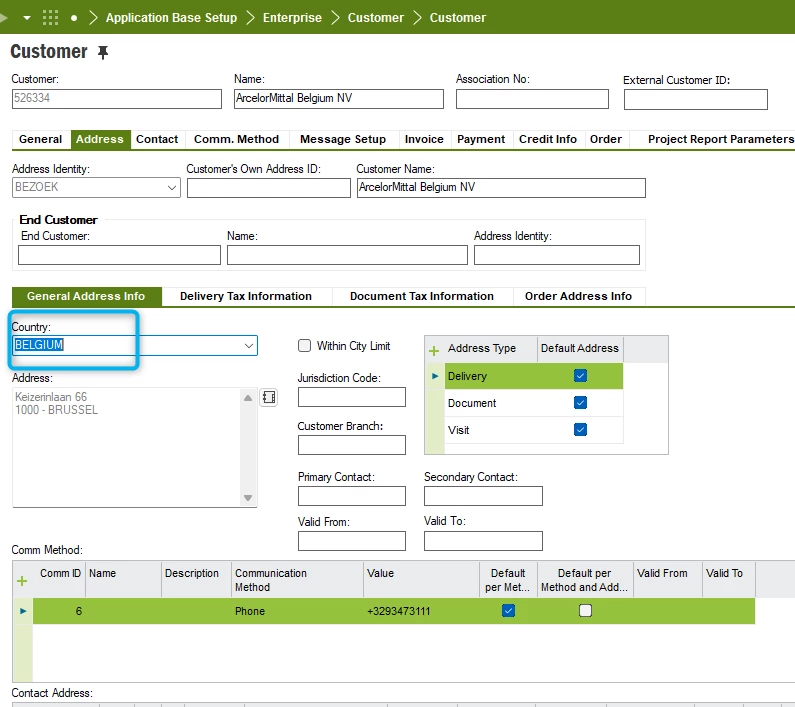Screen dimensions: 795x707
Task: Open the apps grid navigator icon
Action: [50, 18]
